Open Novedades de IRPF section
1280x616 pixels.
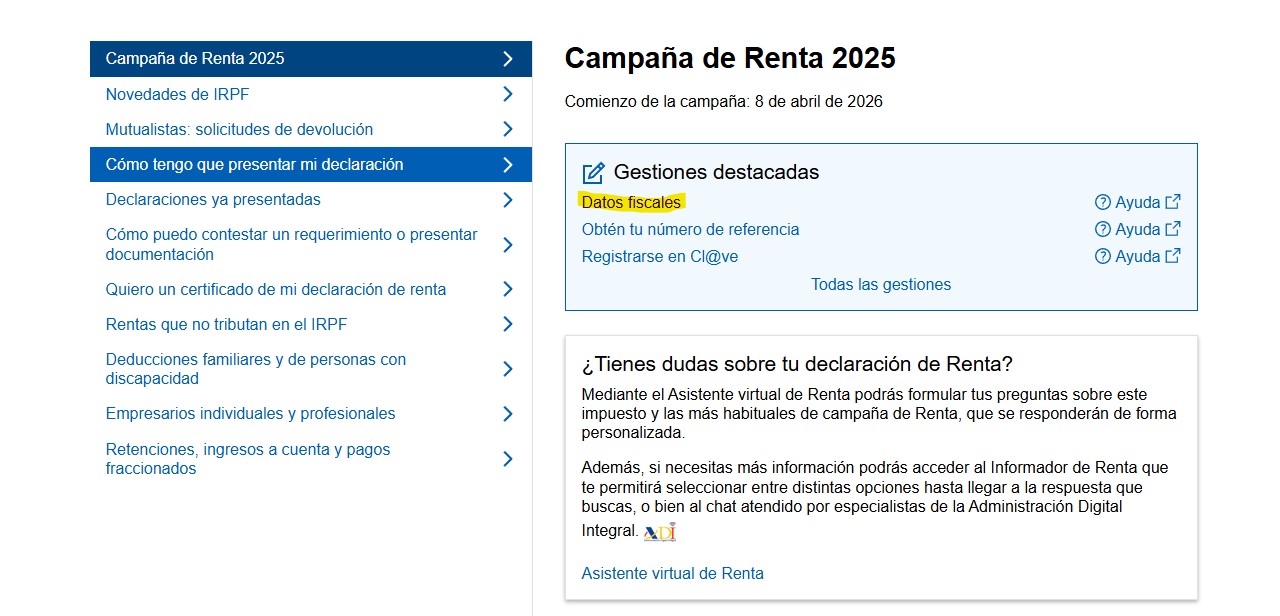(311, 94)
